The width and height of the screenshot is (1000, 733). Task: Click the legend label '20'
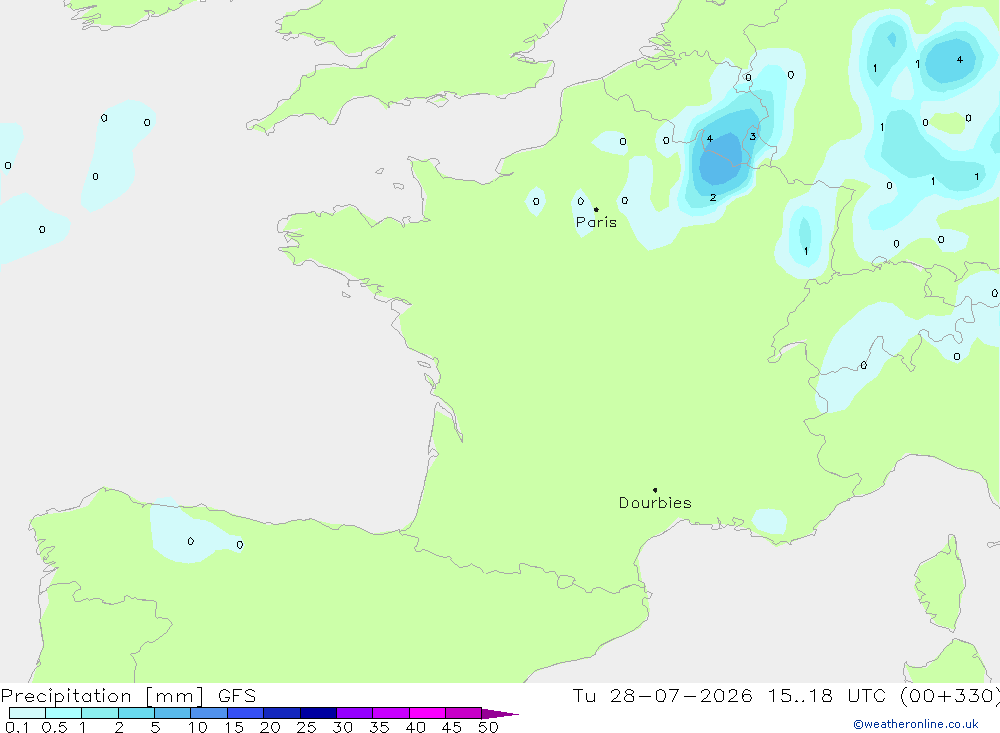270,727
